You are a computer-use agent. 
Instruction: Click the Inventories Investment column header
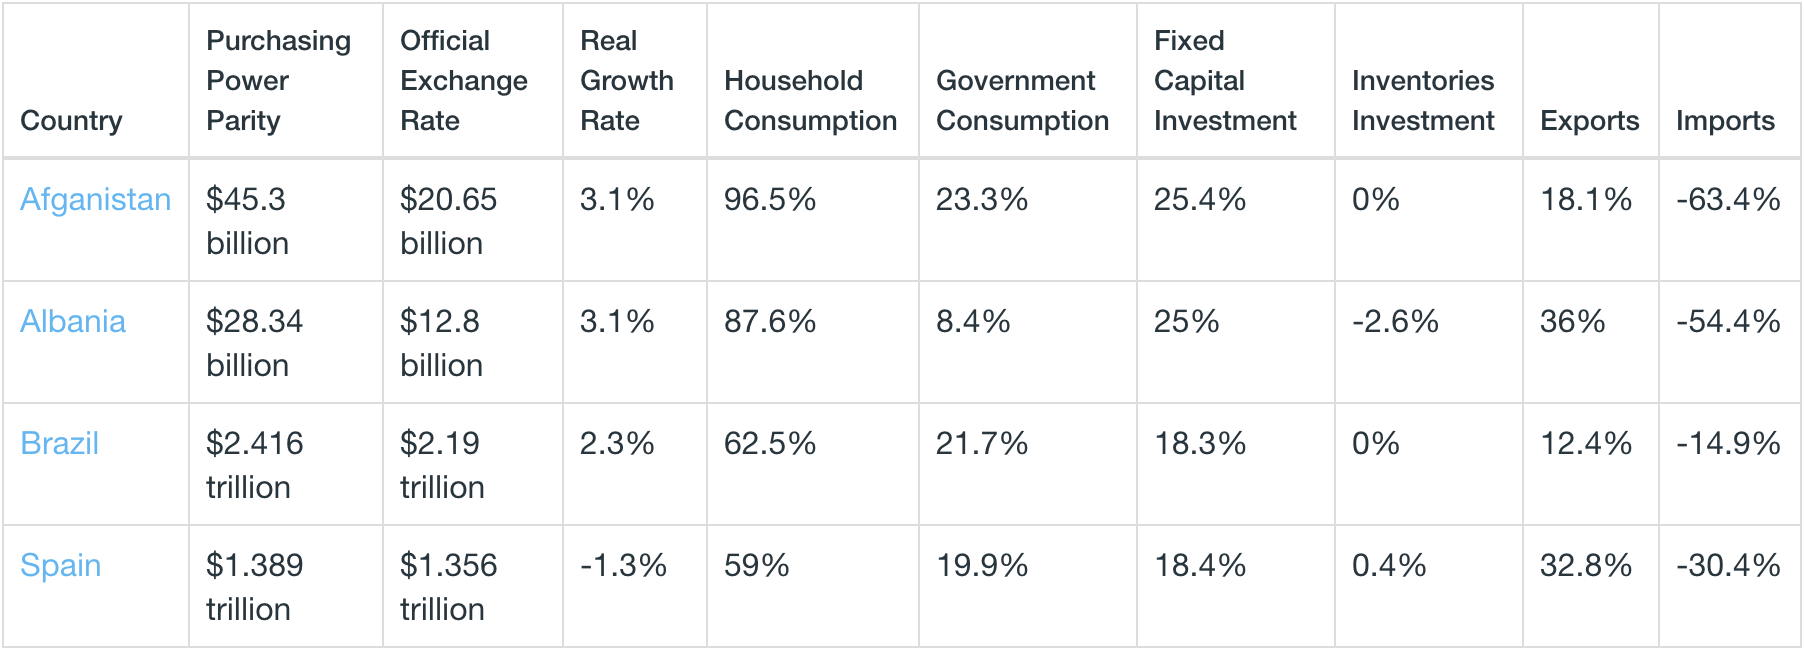click(x=1422, y=101)
